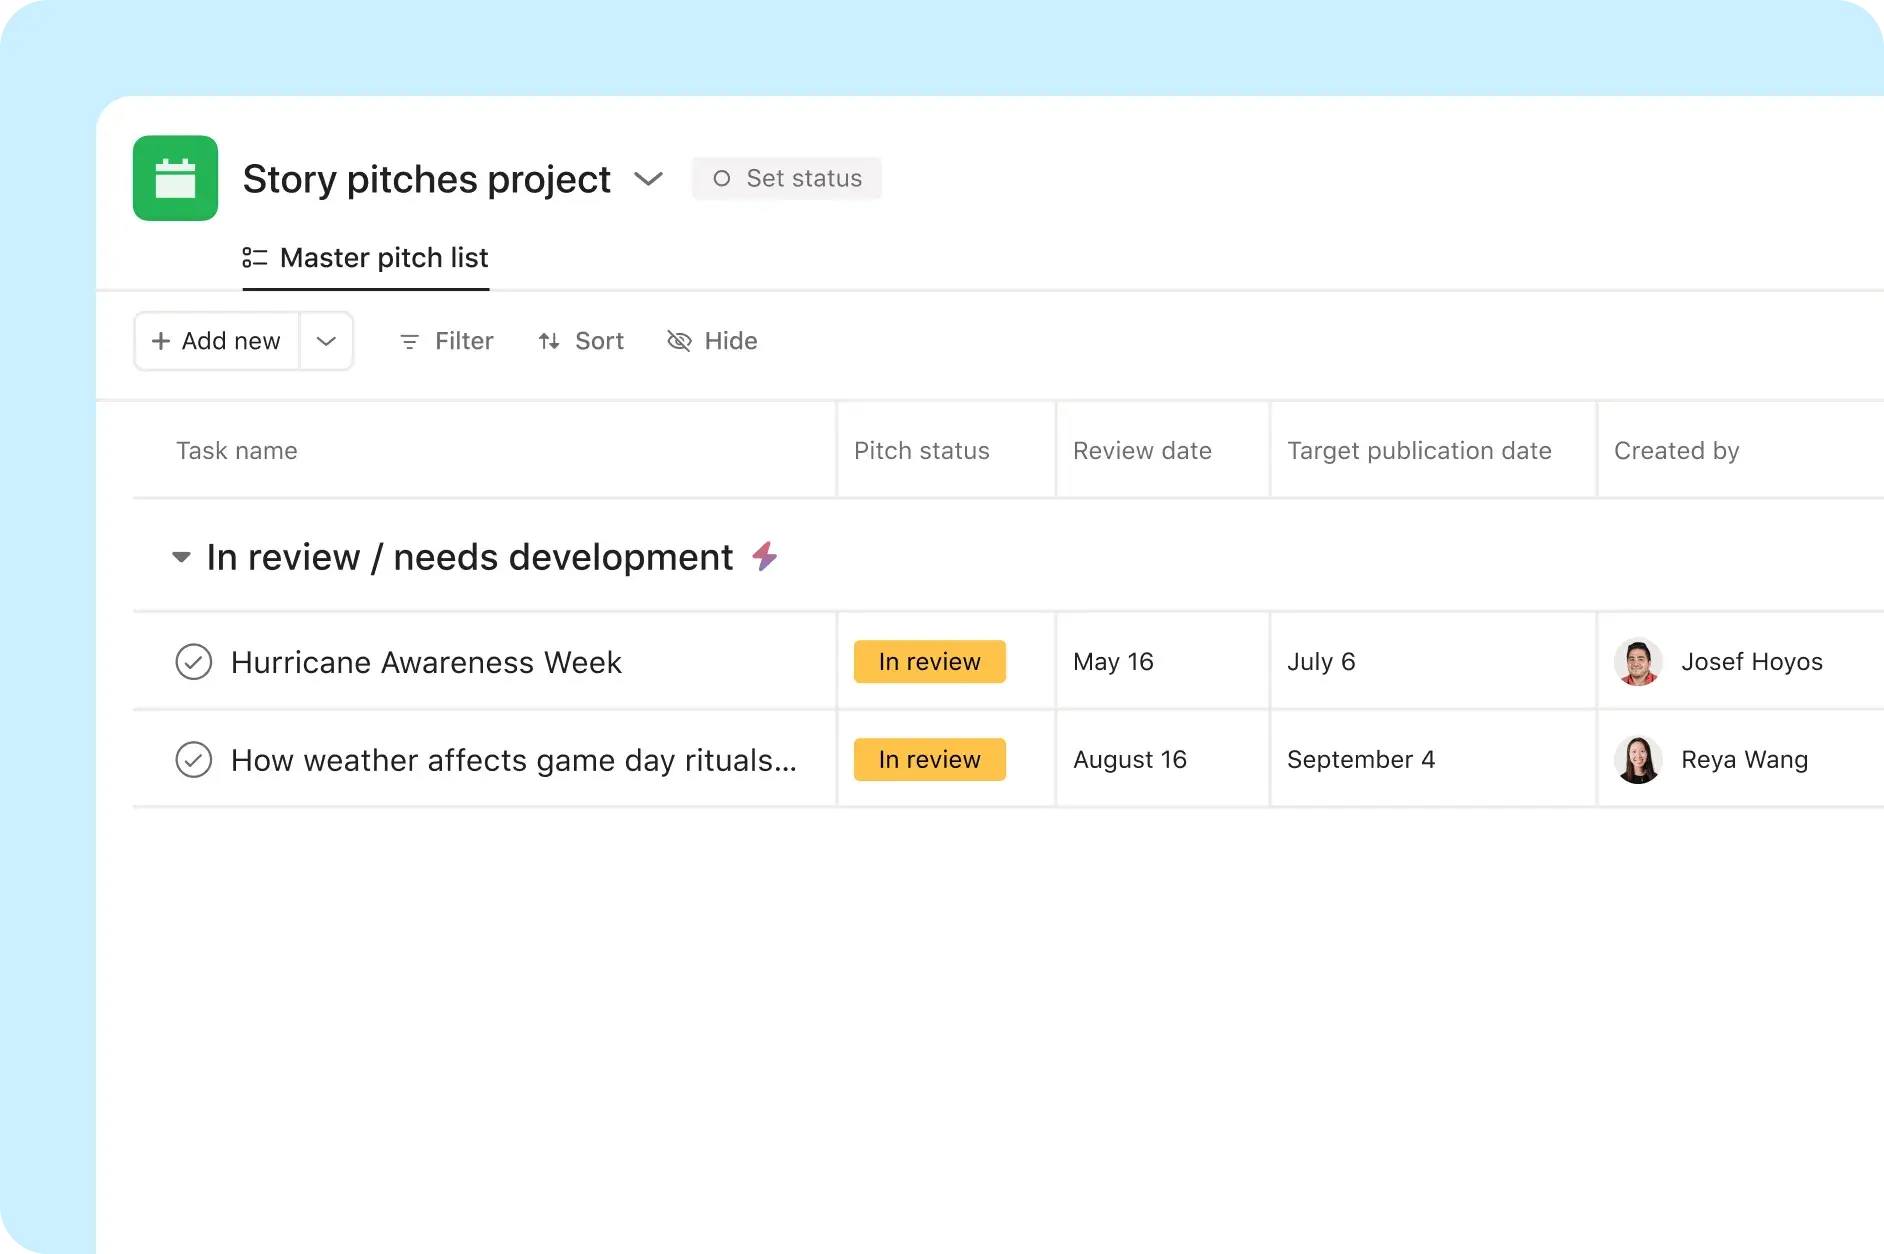This screenshot has height=1254, width=1884.
Task: Click the lightning bolt automation icon
Action: point(765,557)
